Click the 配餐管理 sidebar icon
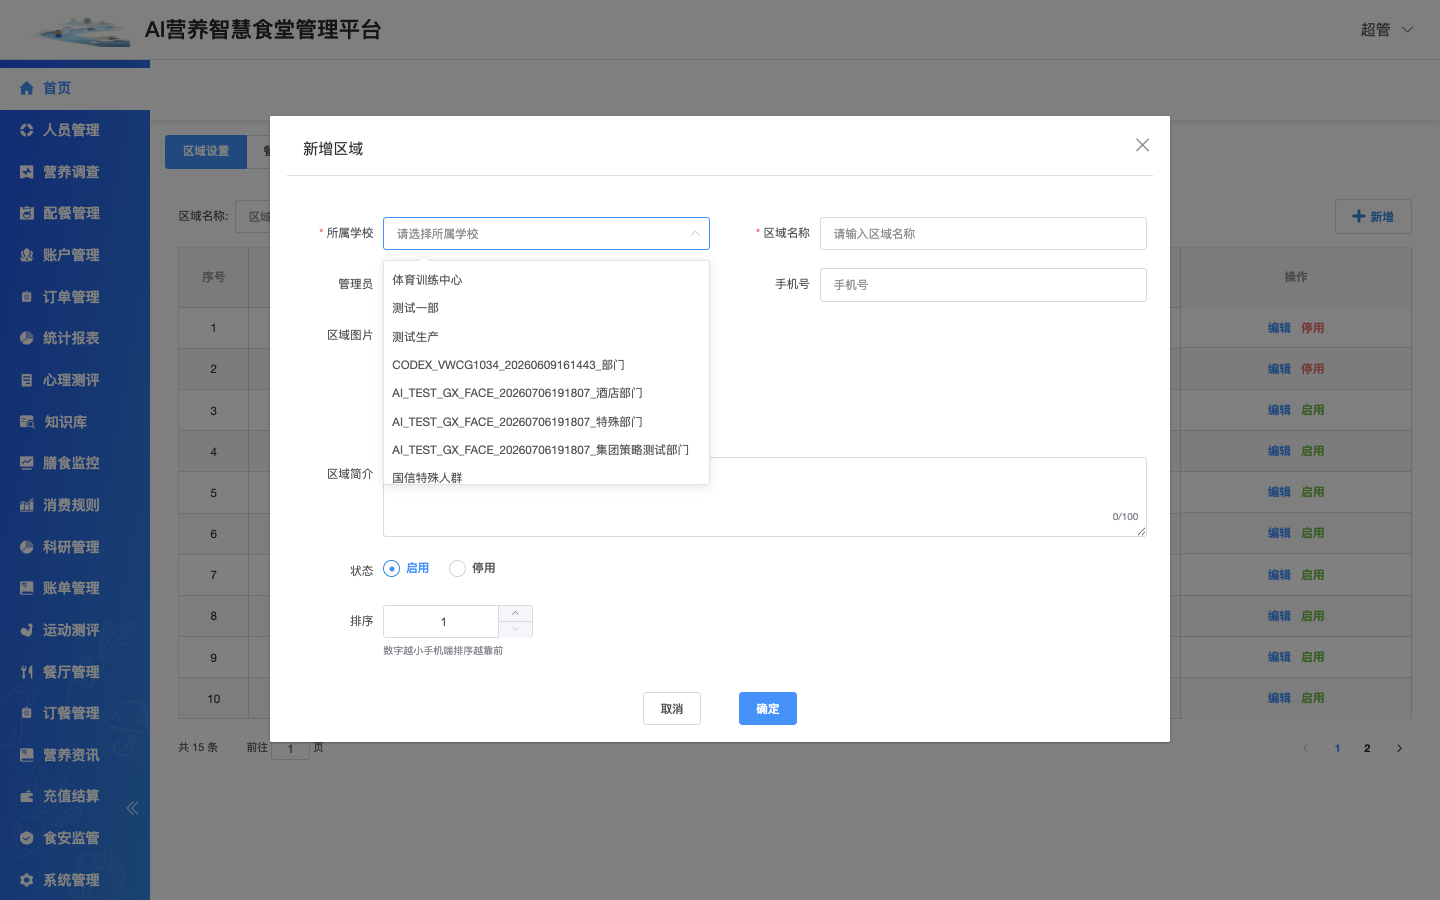The image size is (1440, 900). pyautogui.click(x=27, y=213)
